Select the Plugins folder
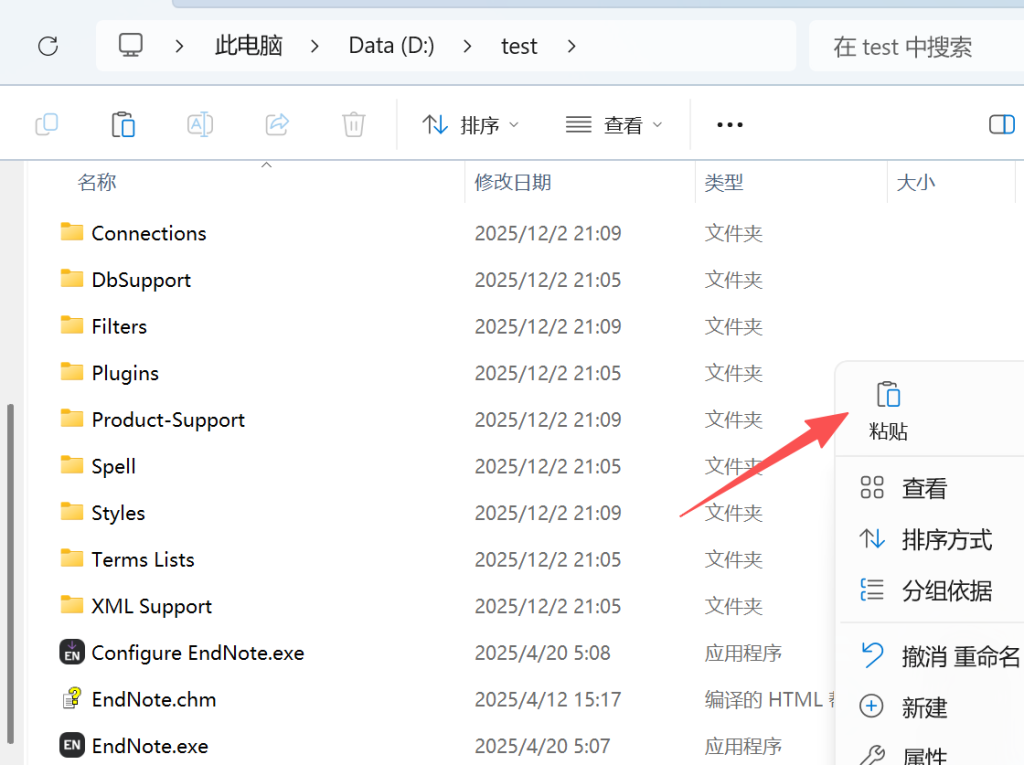This screenshot has height=765, width=1024. (x=125, y=373)
